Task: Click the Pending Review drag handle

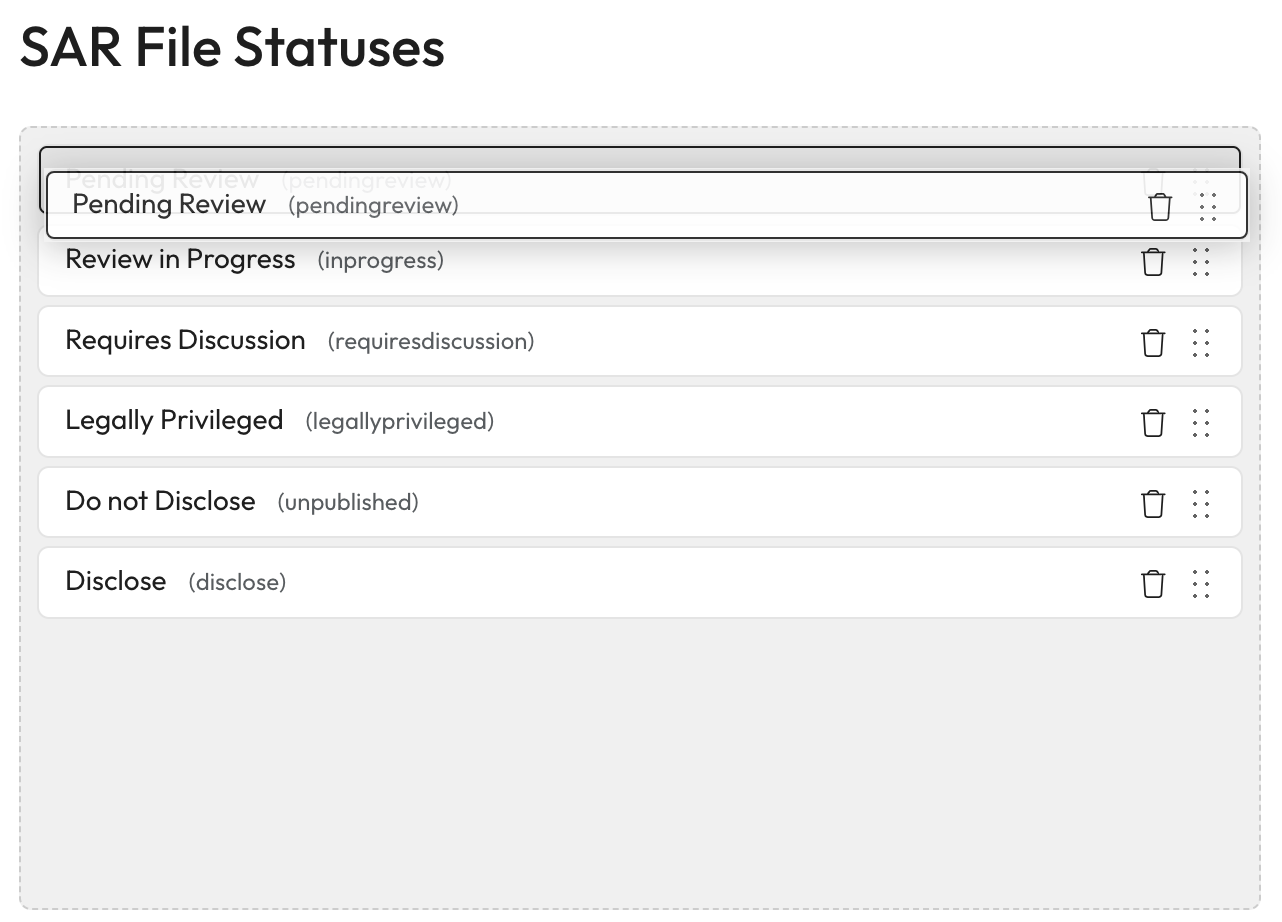Action: [1208, 206]
